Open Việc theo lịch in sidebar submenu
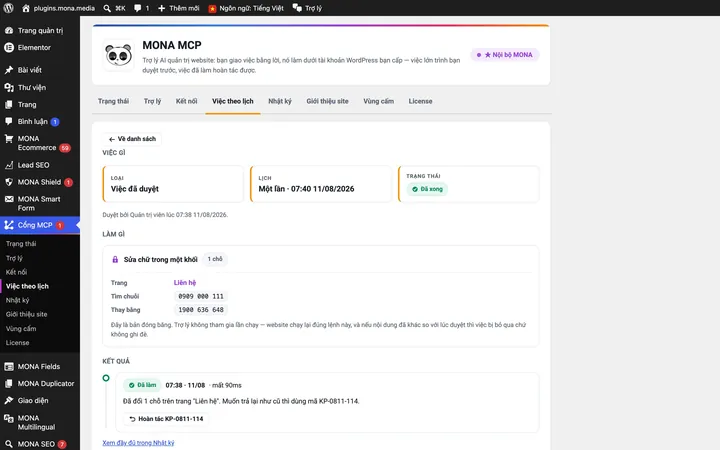 click(27, 286)
